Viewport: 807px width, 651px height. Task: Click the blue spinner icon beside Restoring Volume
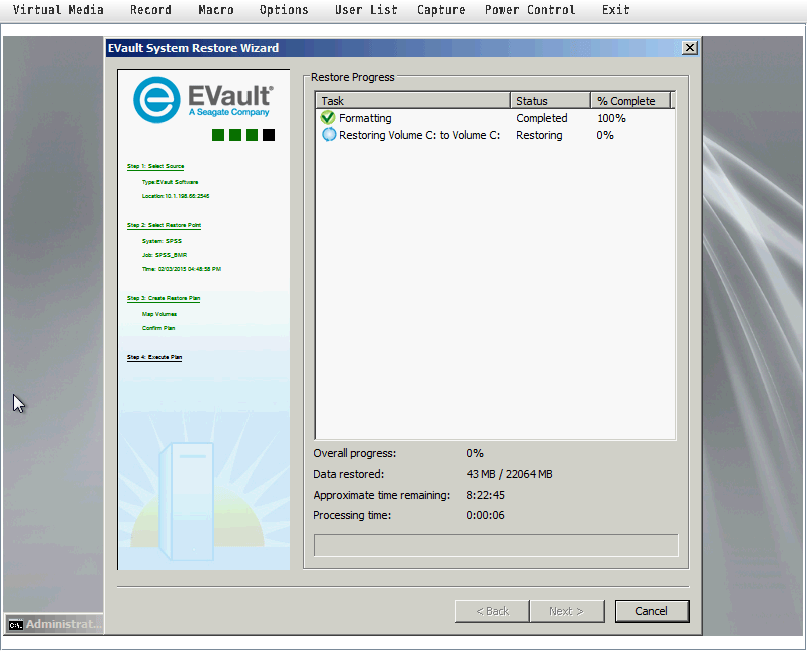[x=328, y=135]
